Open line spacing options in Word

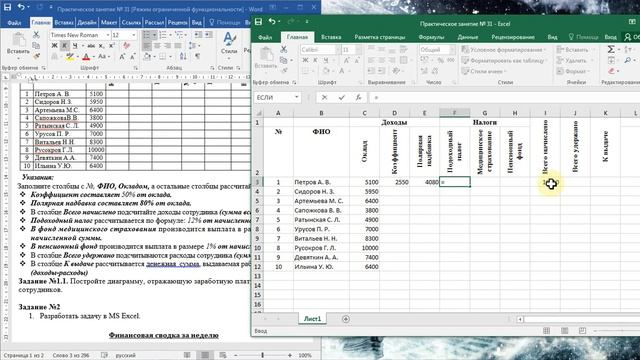tap(193, 46)
